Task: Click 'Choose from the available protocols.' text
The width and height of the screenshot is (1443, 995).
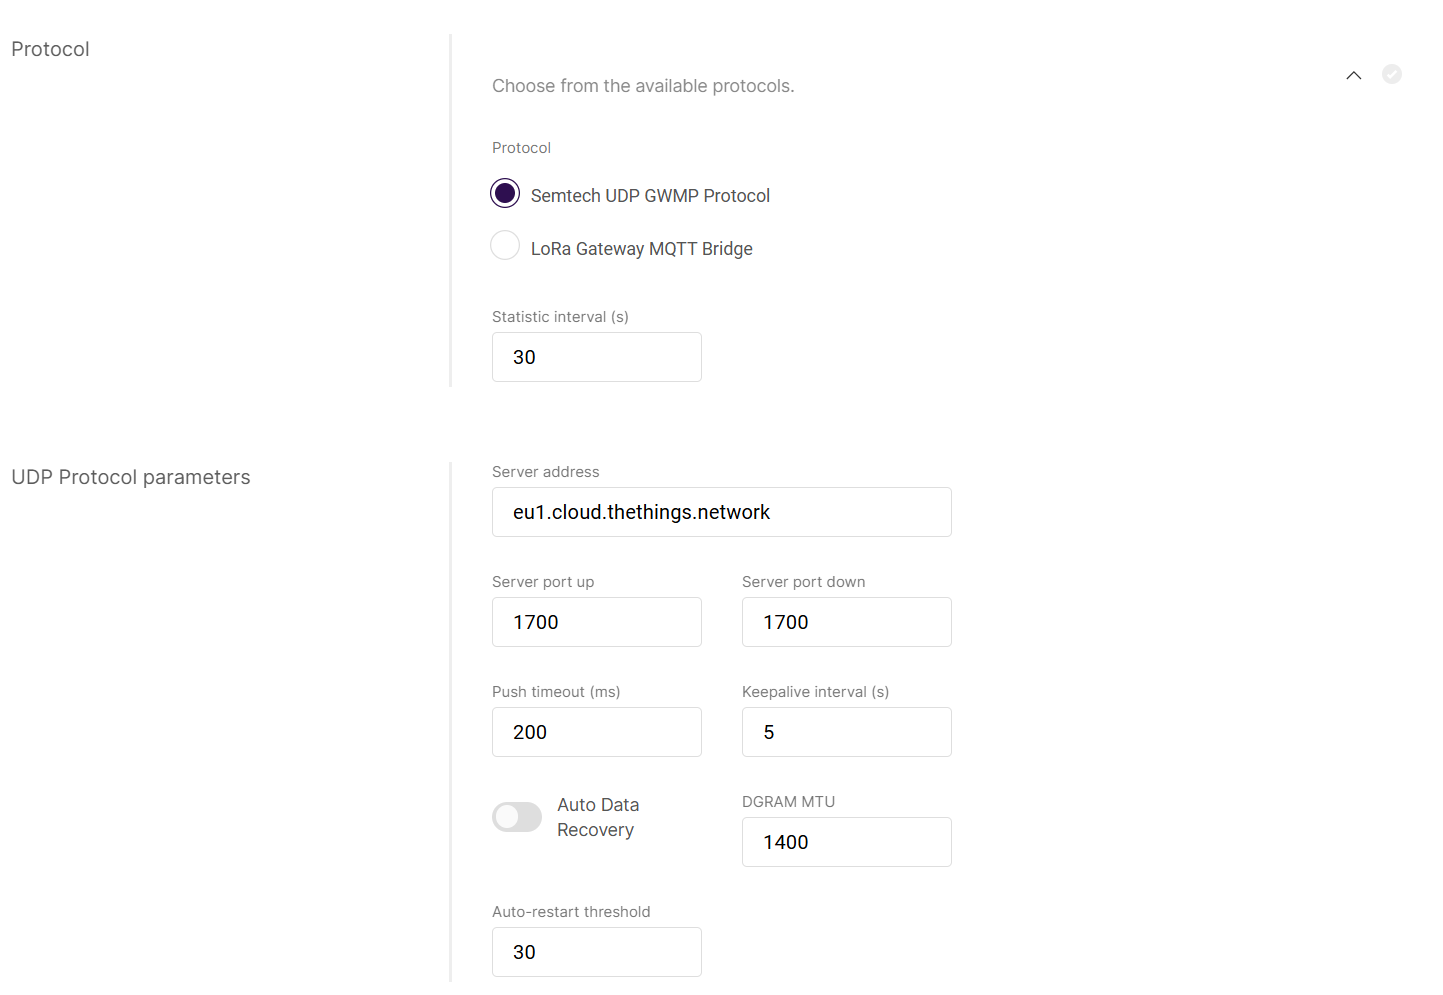Action: click(x=643, y=86)
